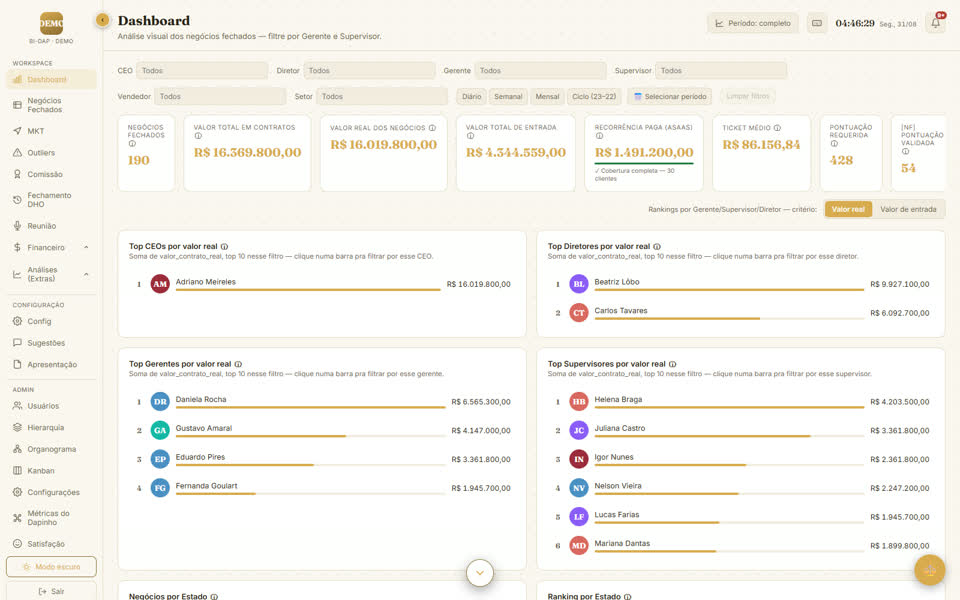Toggle Modo escuro dark mode
The width and height of the screenshot is (960, 600).
coord(51,567)
